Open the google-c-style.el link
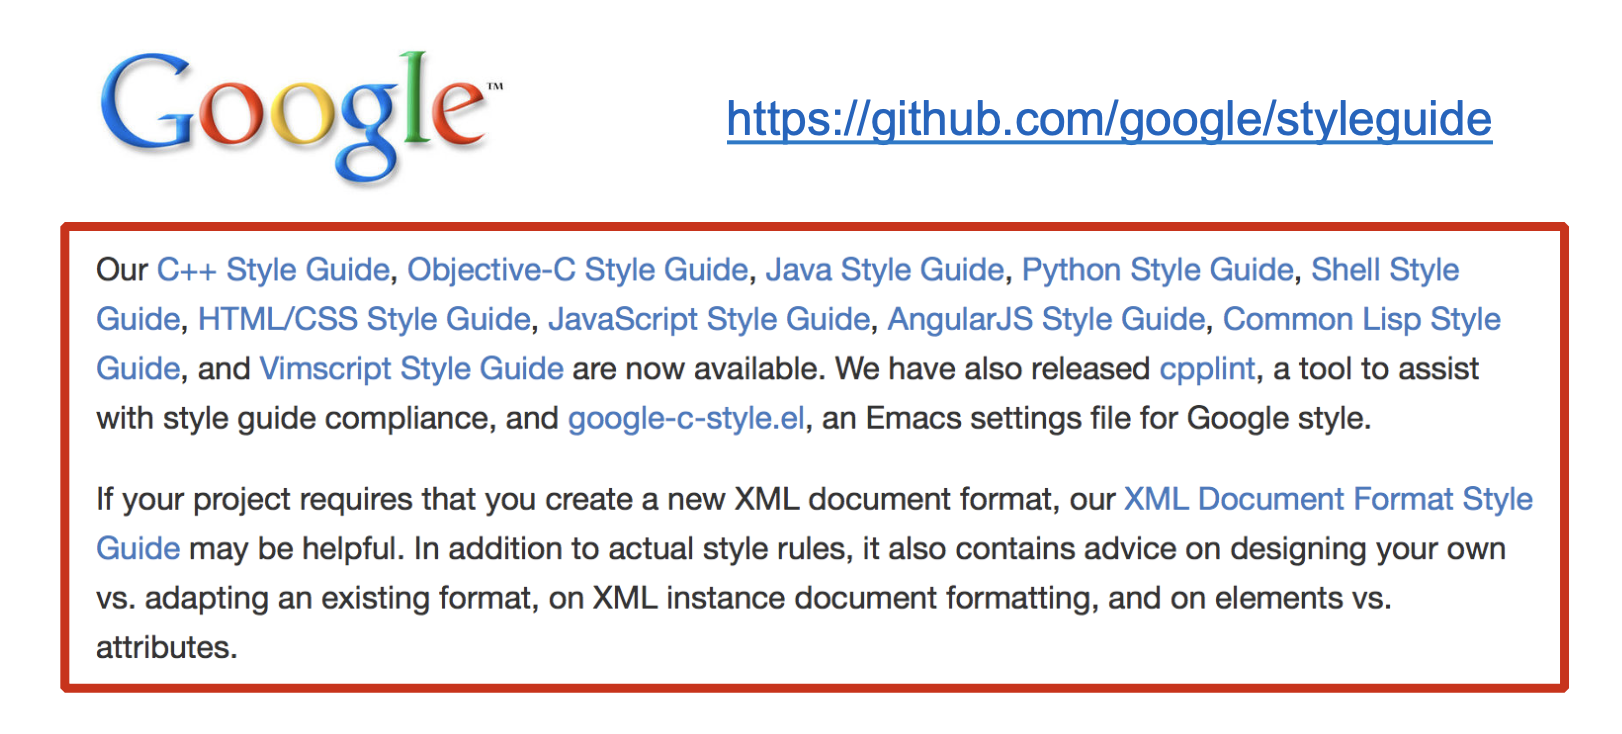The image size is (1622, 734). pyautogui.click(x=686, y=418)
